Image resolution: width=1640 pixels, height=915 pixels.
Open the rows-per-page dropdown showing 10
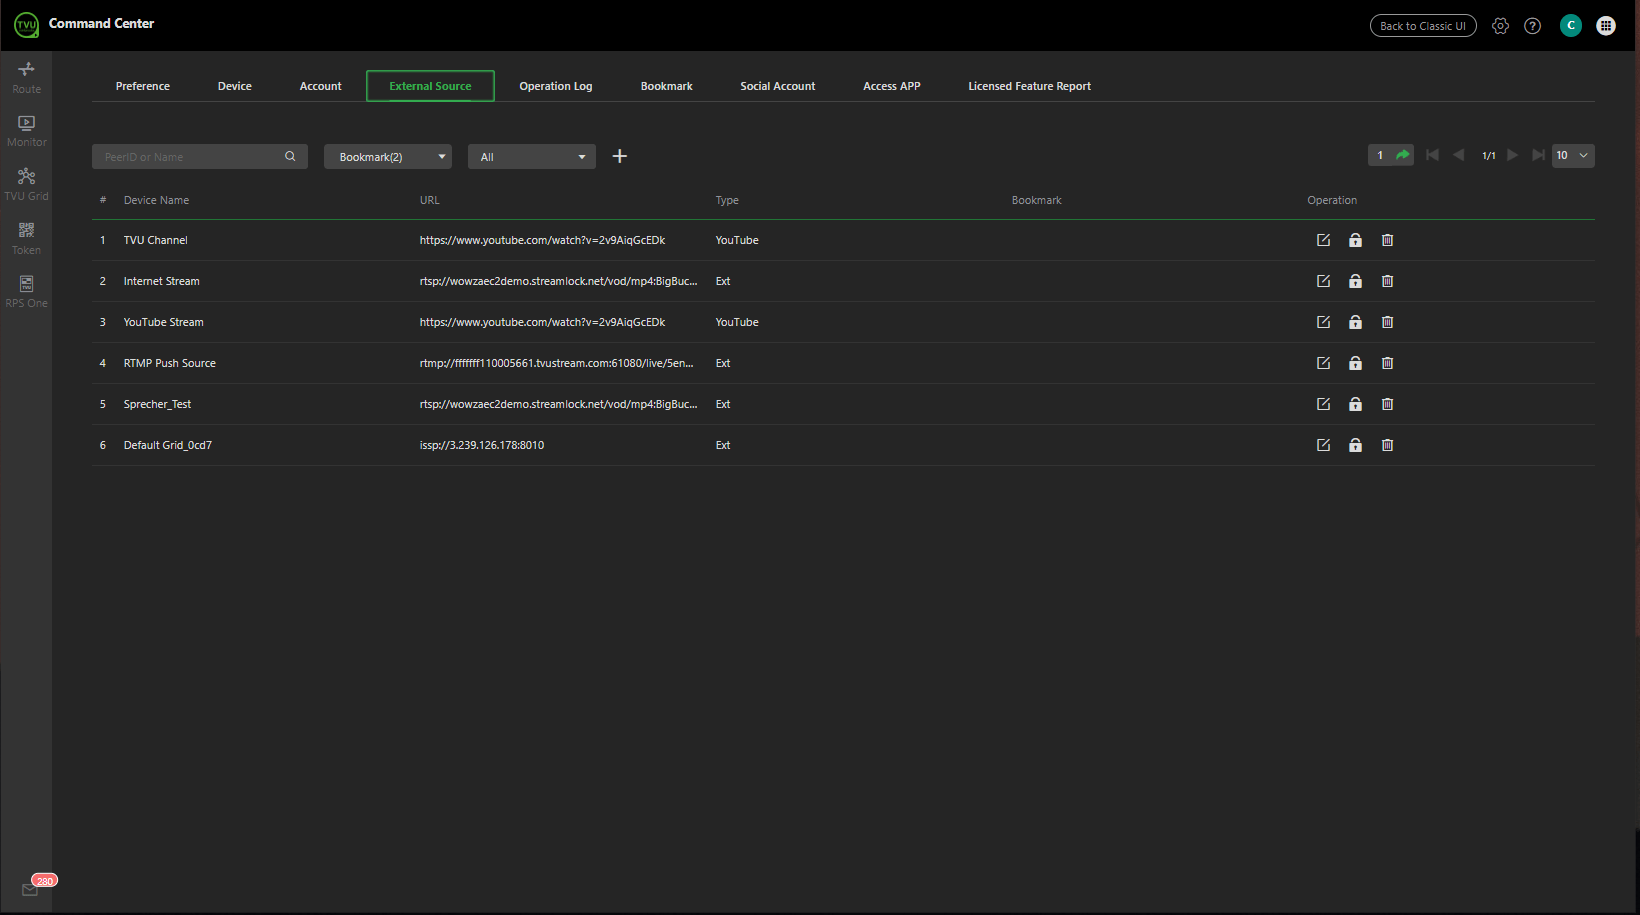[x=1573, y=155]
